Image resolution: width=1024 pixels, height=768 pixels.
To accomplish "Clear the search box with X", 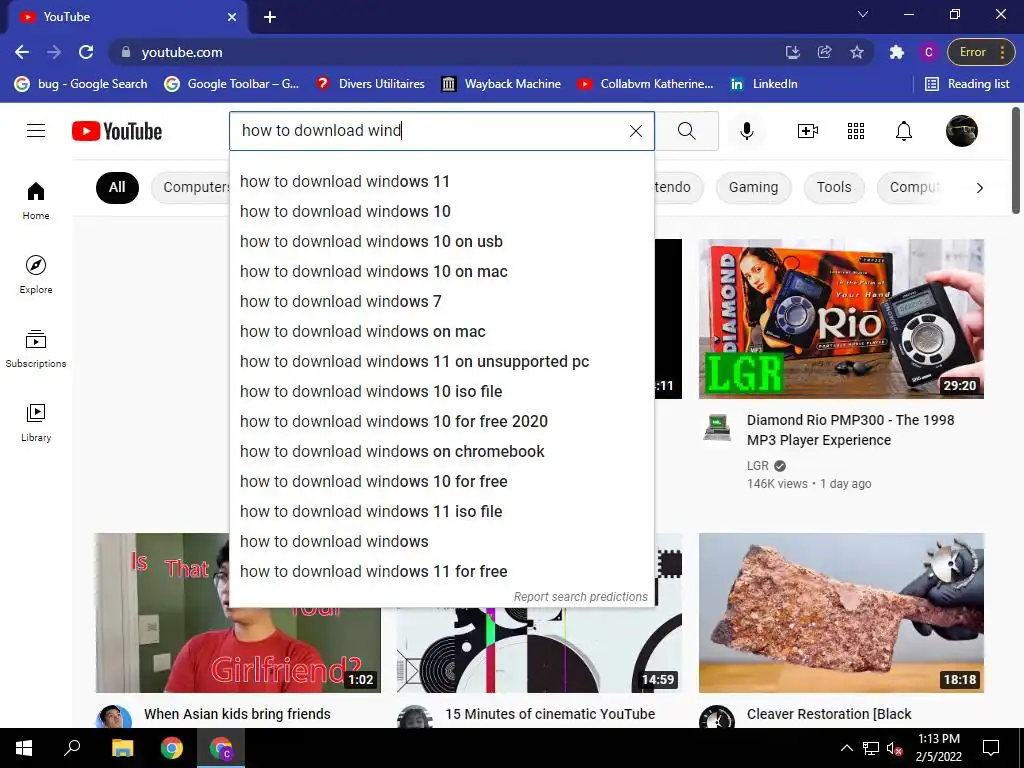I will (x=635, y=131).
